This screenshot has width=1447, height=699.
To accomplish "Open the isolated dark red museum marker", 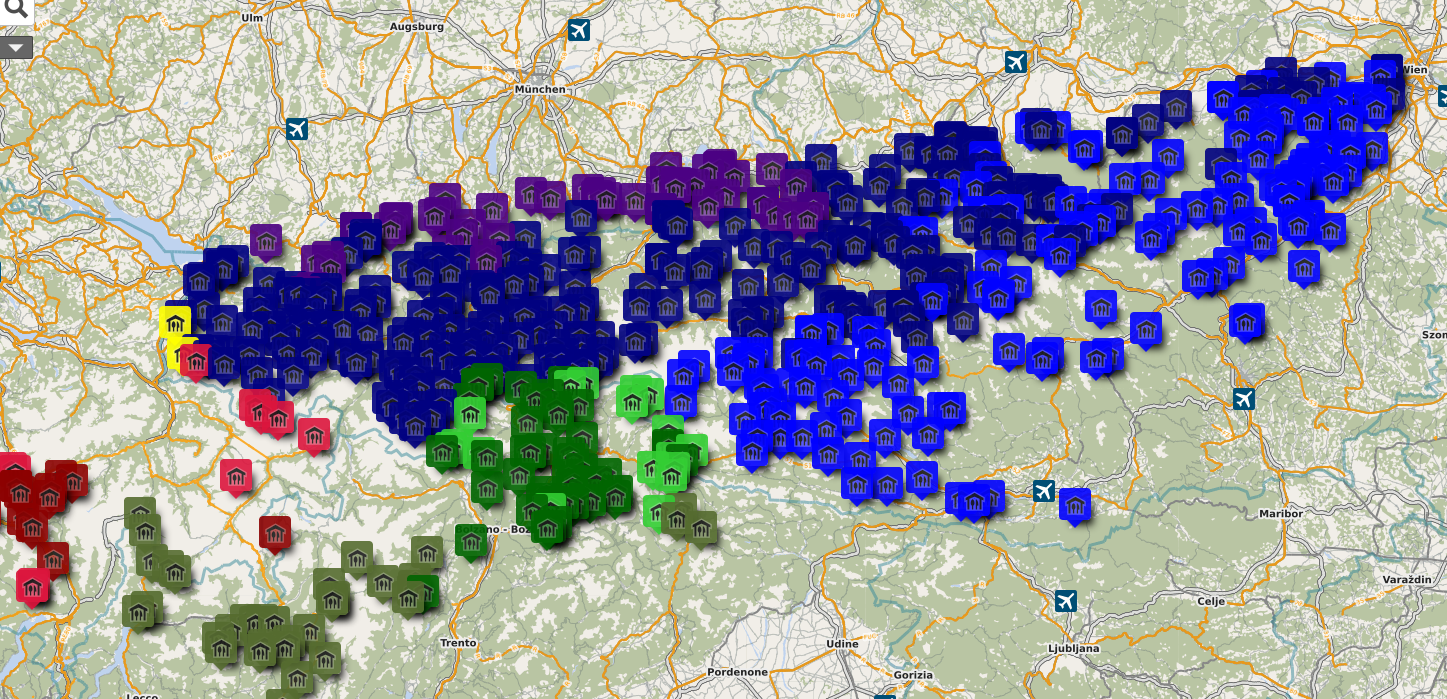I will pos(275,534).
